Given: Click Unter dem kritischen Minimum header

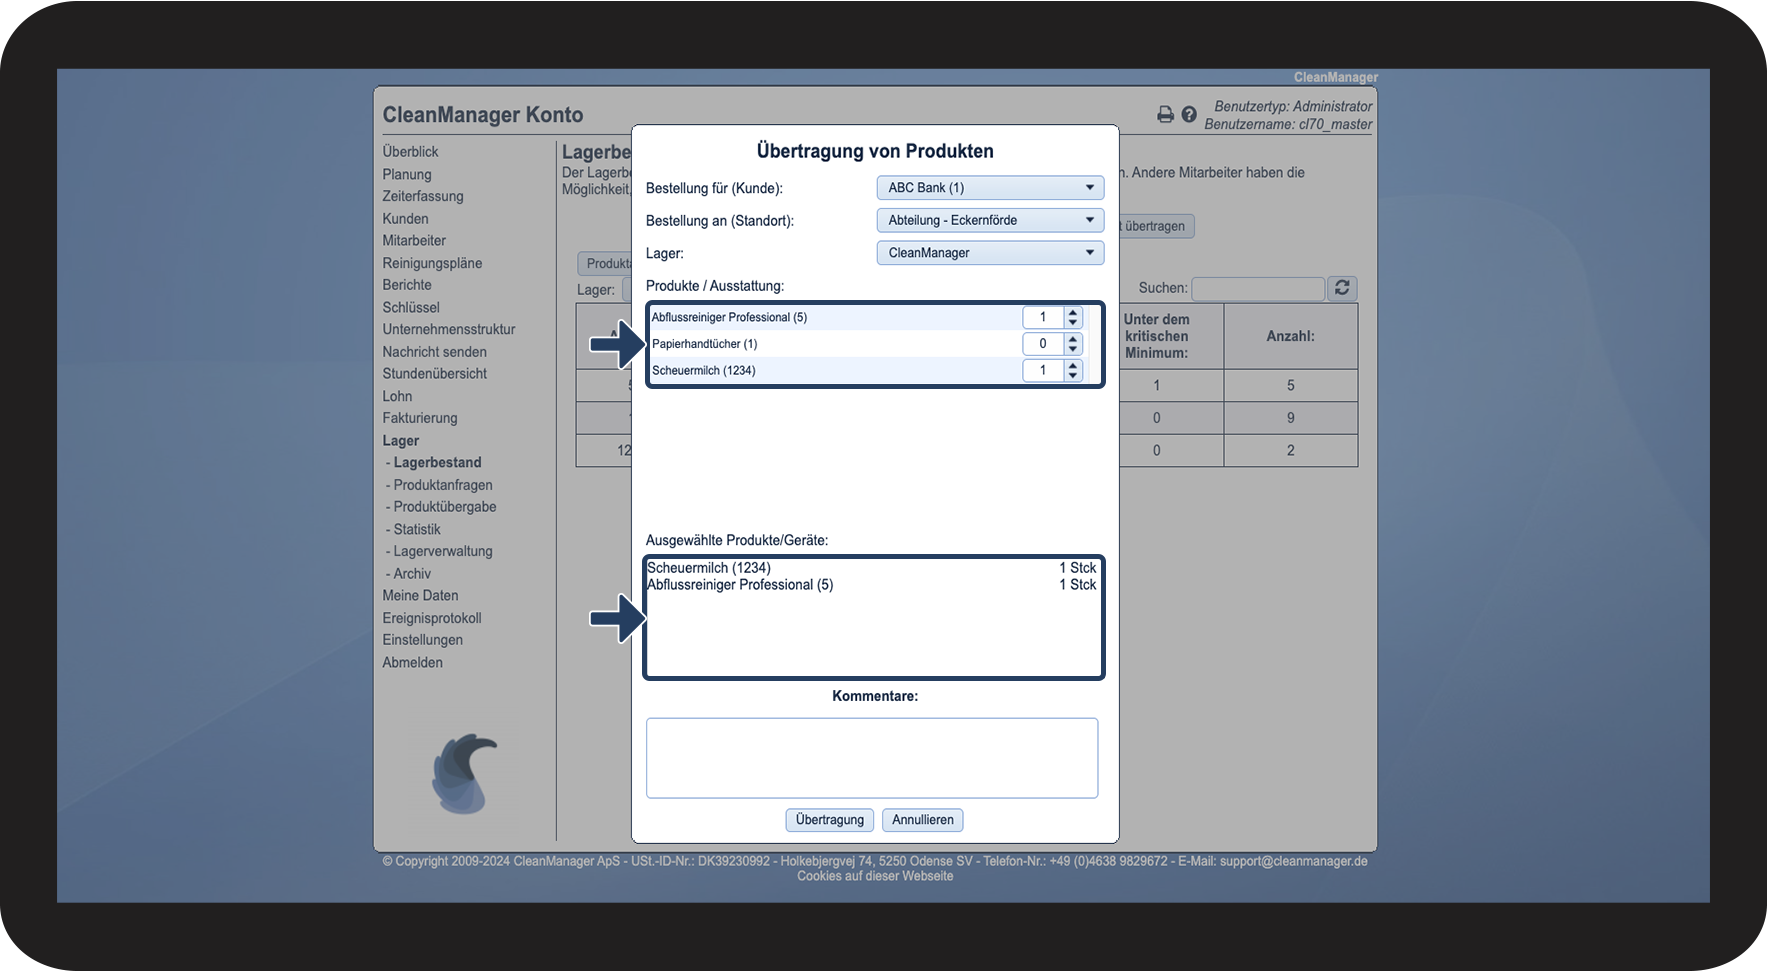Looking at the screenshot, I should click(x=1157, y=336).
